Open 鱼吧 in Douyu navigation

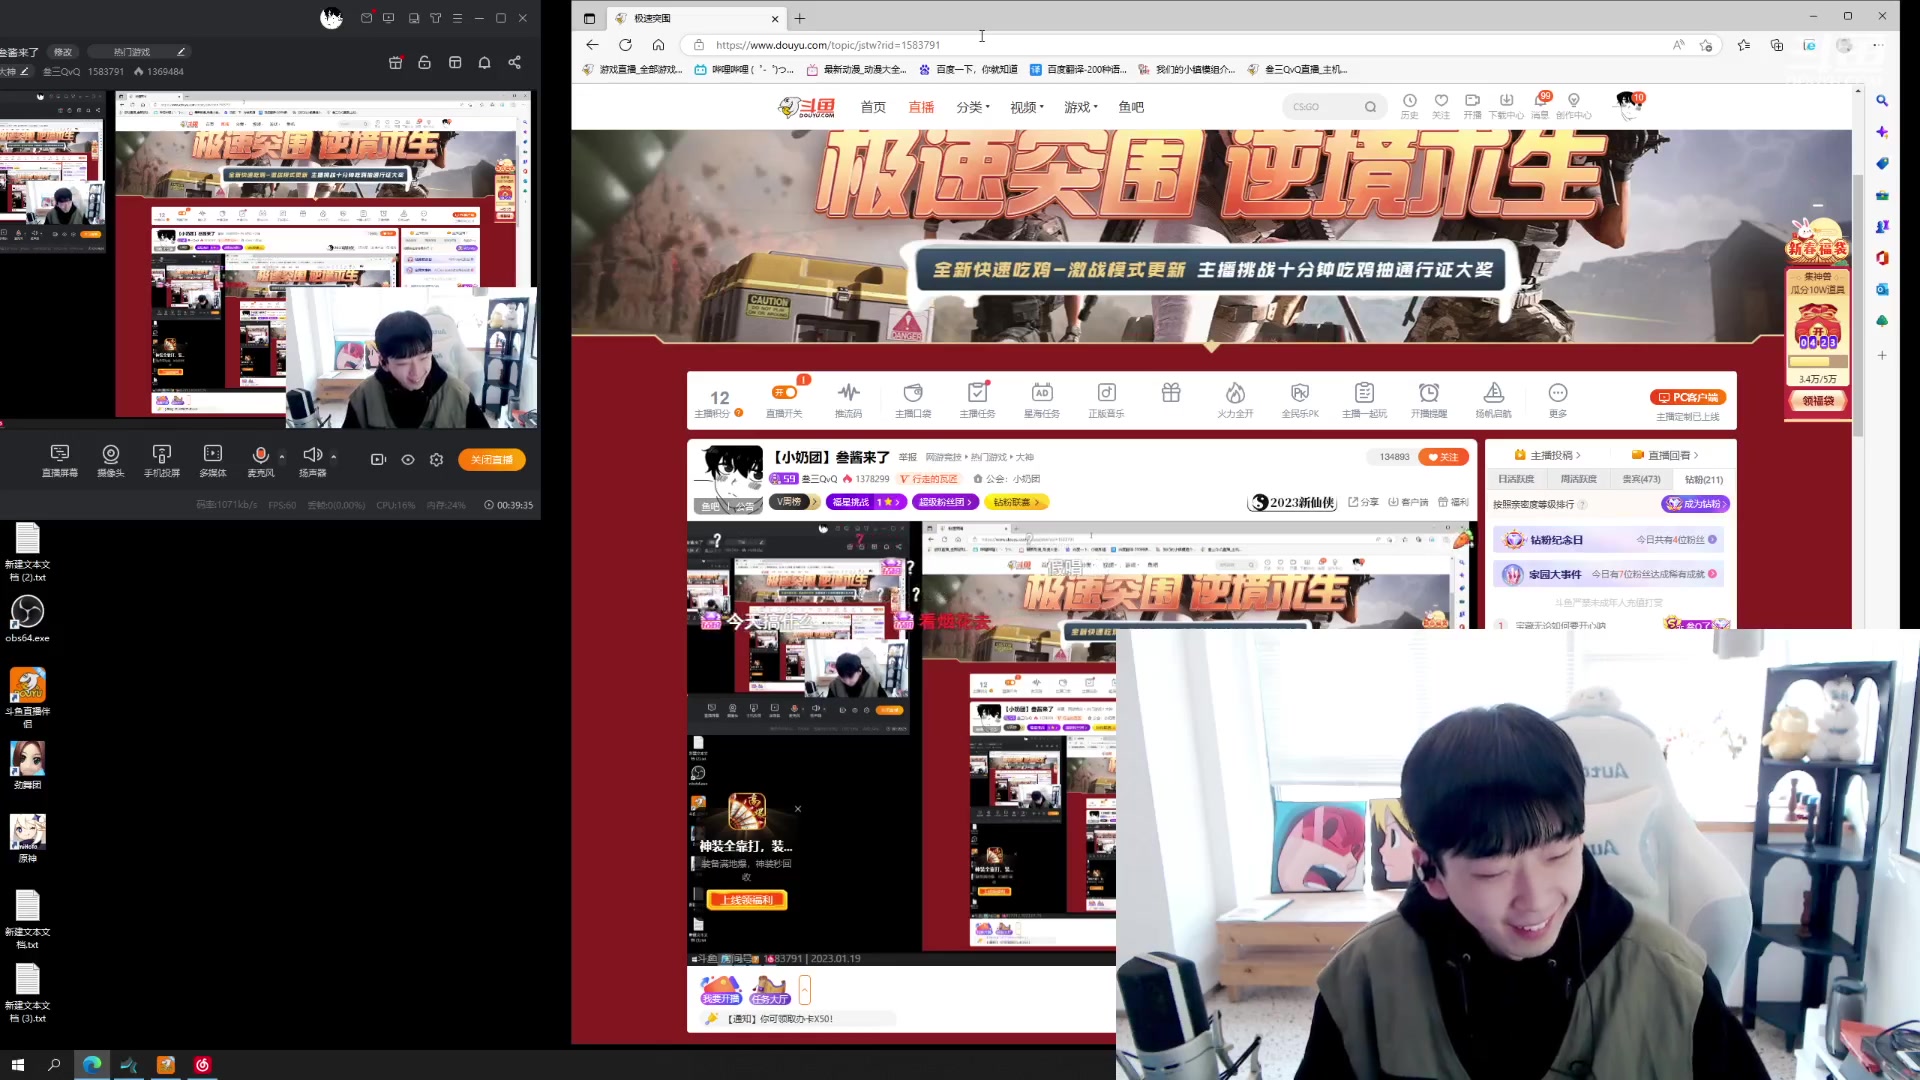click(x=1131, y=107)
